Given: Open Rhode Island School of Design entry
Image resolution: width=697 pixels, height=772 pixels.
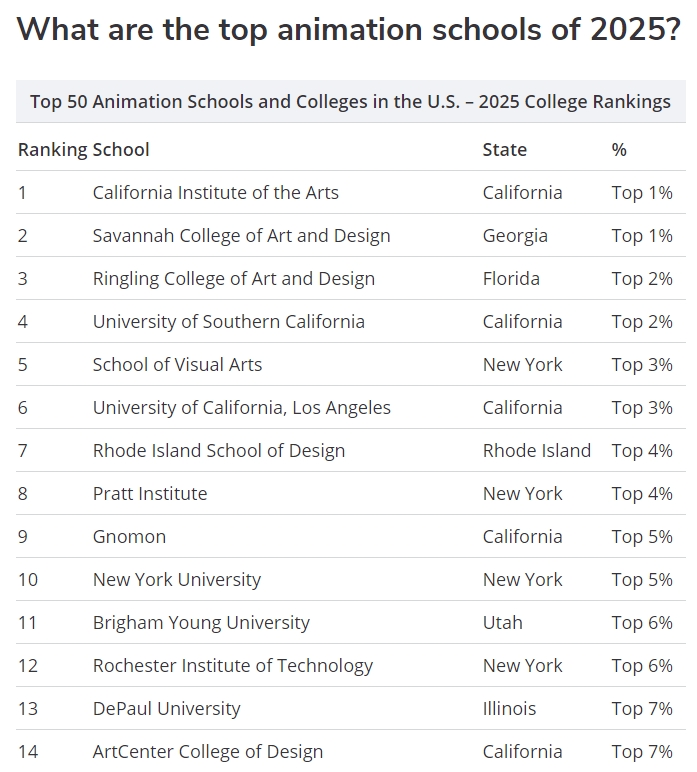Looking at the screenshot, I should tap(219, 450).
